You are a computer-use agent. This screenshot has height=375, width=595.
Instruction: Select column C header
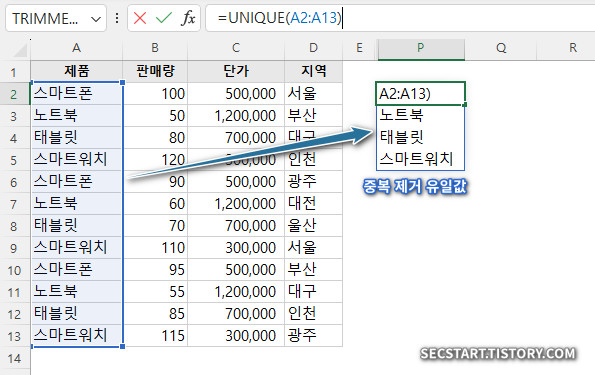(236, 49)
